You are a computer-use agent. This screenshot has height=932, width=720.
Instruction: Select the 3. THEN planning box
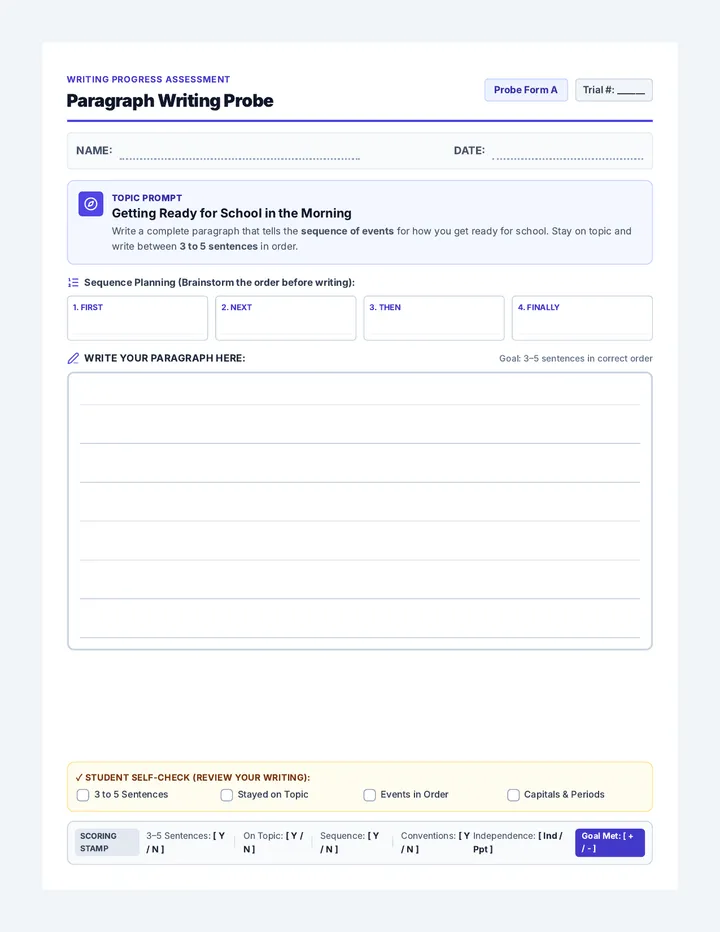[434, 318]
